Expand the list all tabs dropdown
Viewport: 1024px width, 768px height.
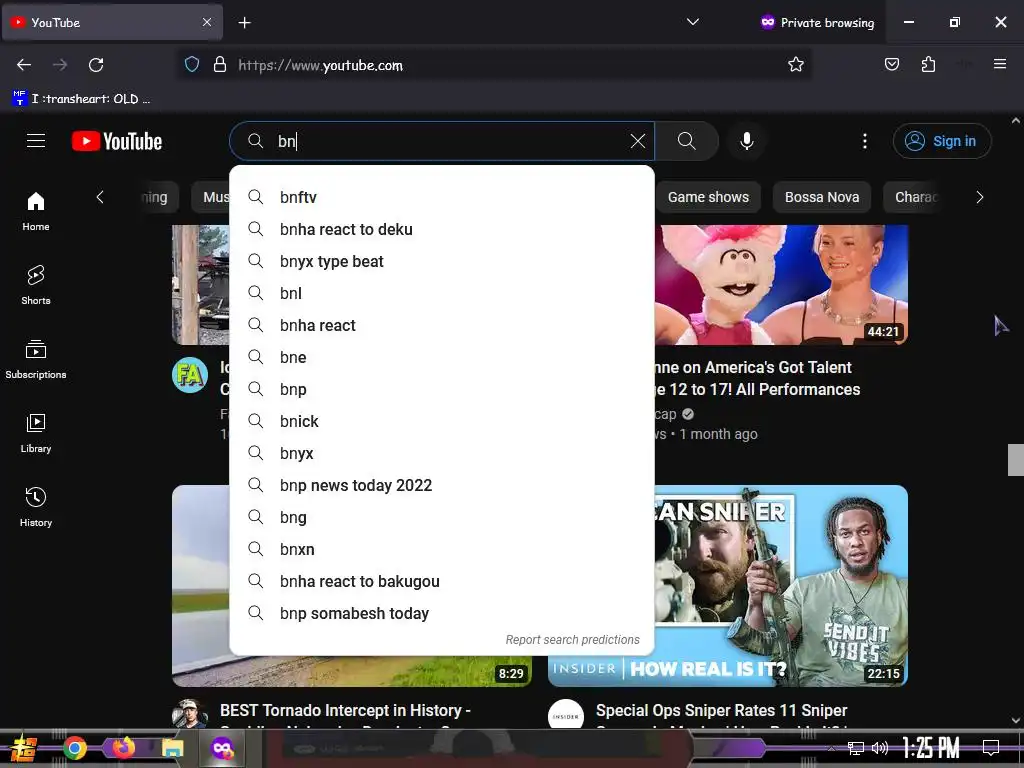(x=693, y=22)
